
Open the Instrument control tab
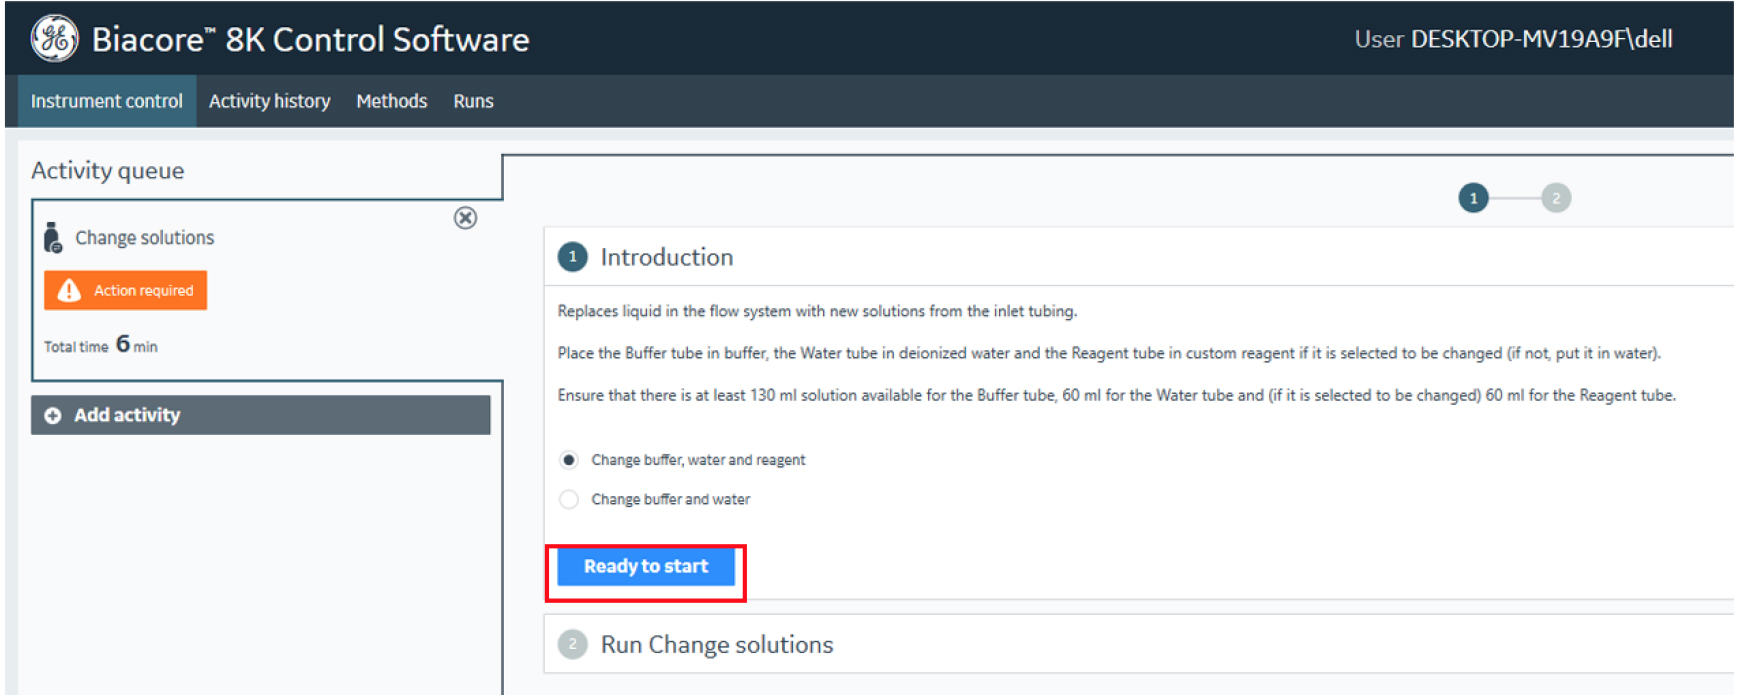coord(106,101)
